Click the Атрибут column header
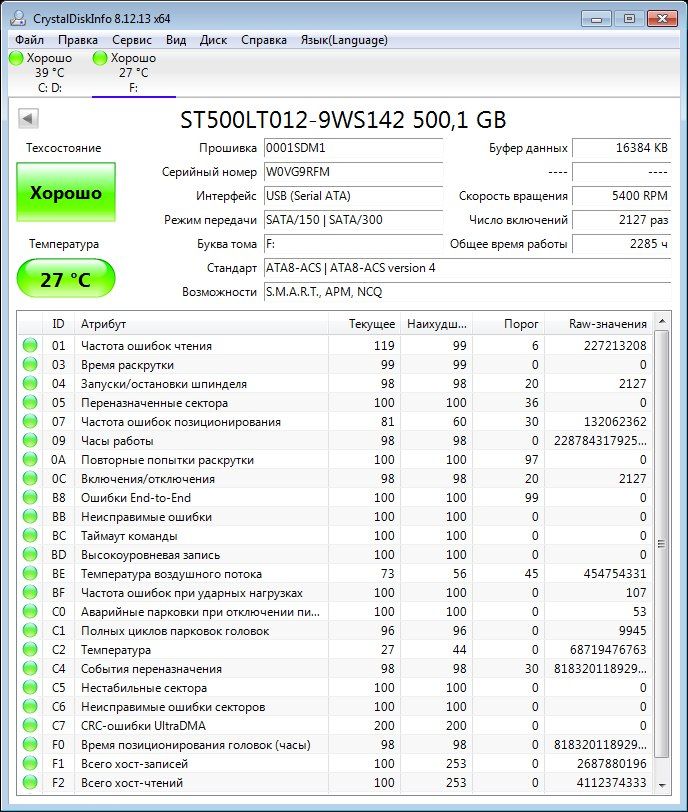 click(201, 324)
